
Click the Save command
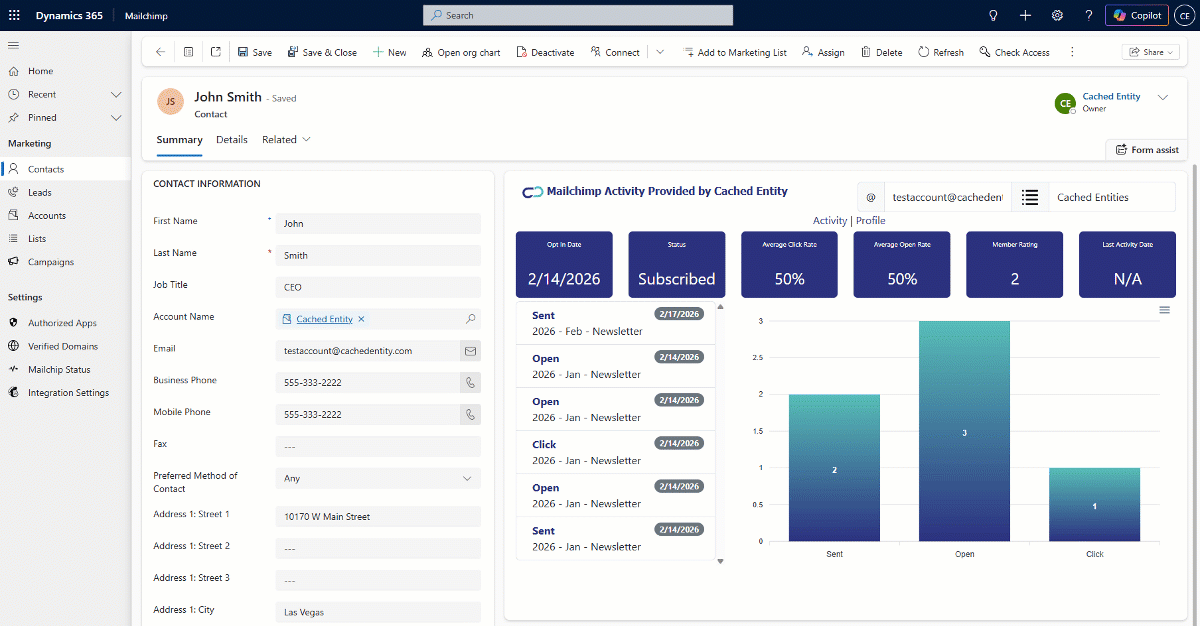tap(254, 52)
